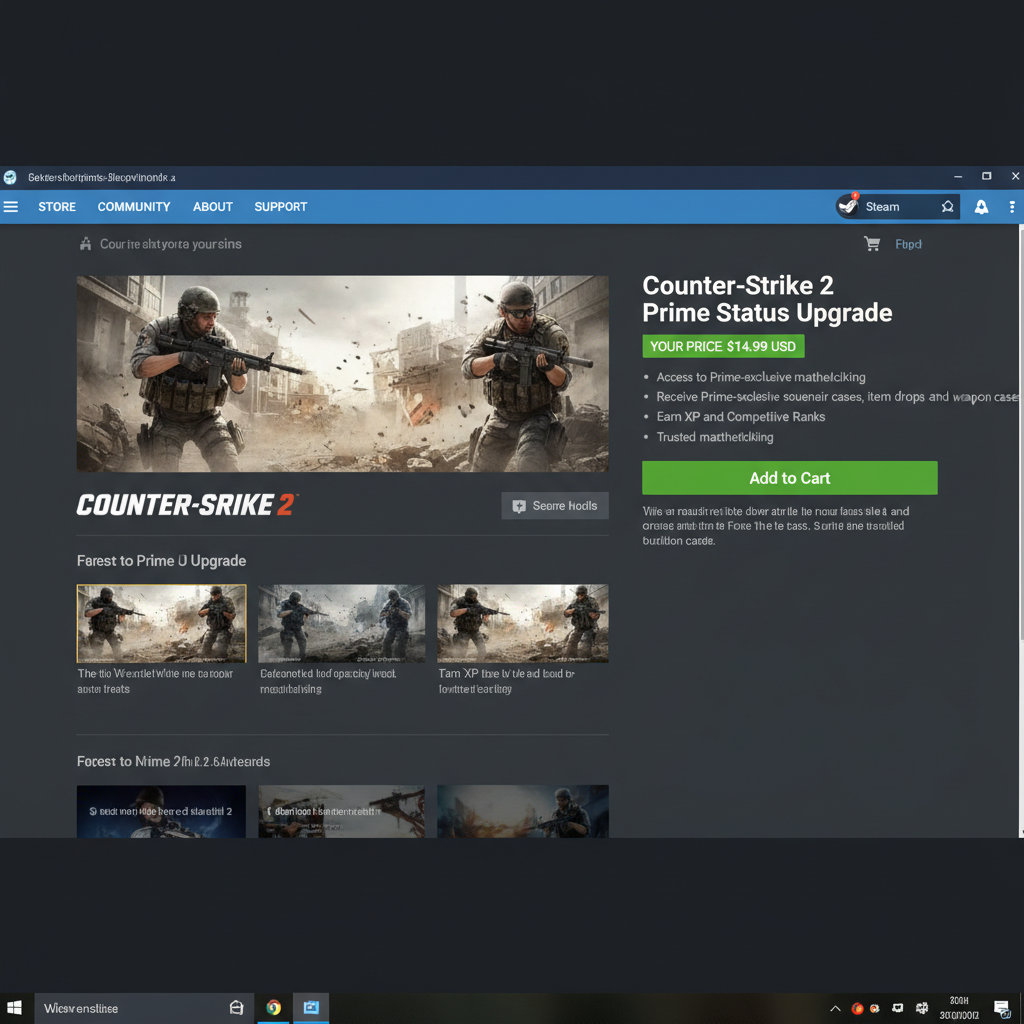Click the Steam avatar icon with red badge
The width and height of the screenshot is (1024, 1024).
pyautogui.click(x=848, y=206)
